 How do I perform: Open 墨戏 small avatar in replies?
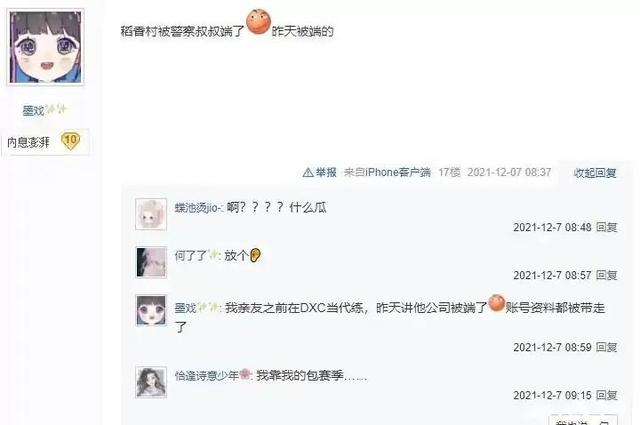(151, 310)
